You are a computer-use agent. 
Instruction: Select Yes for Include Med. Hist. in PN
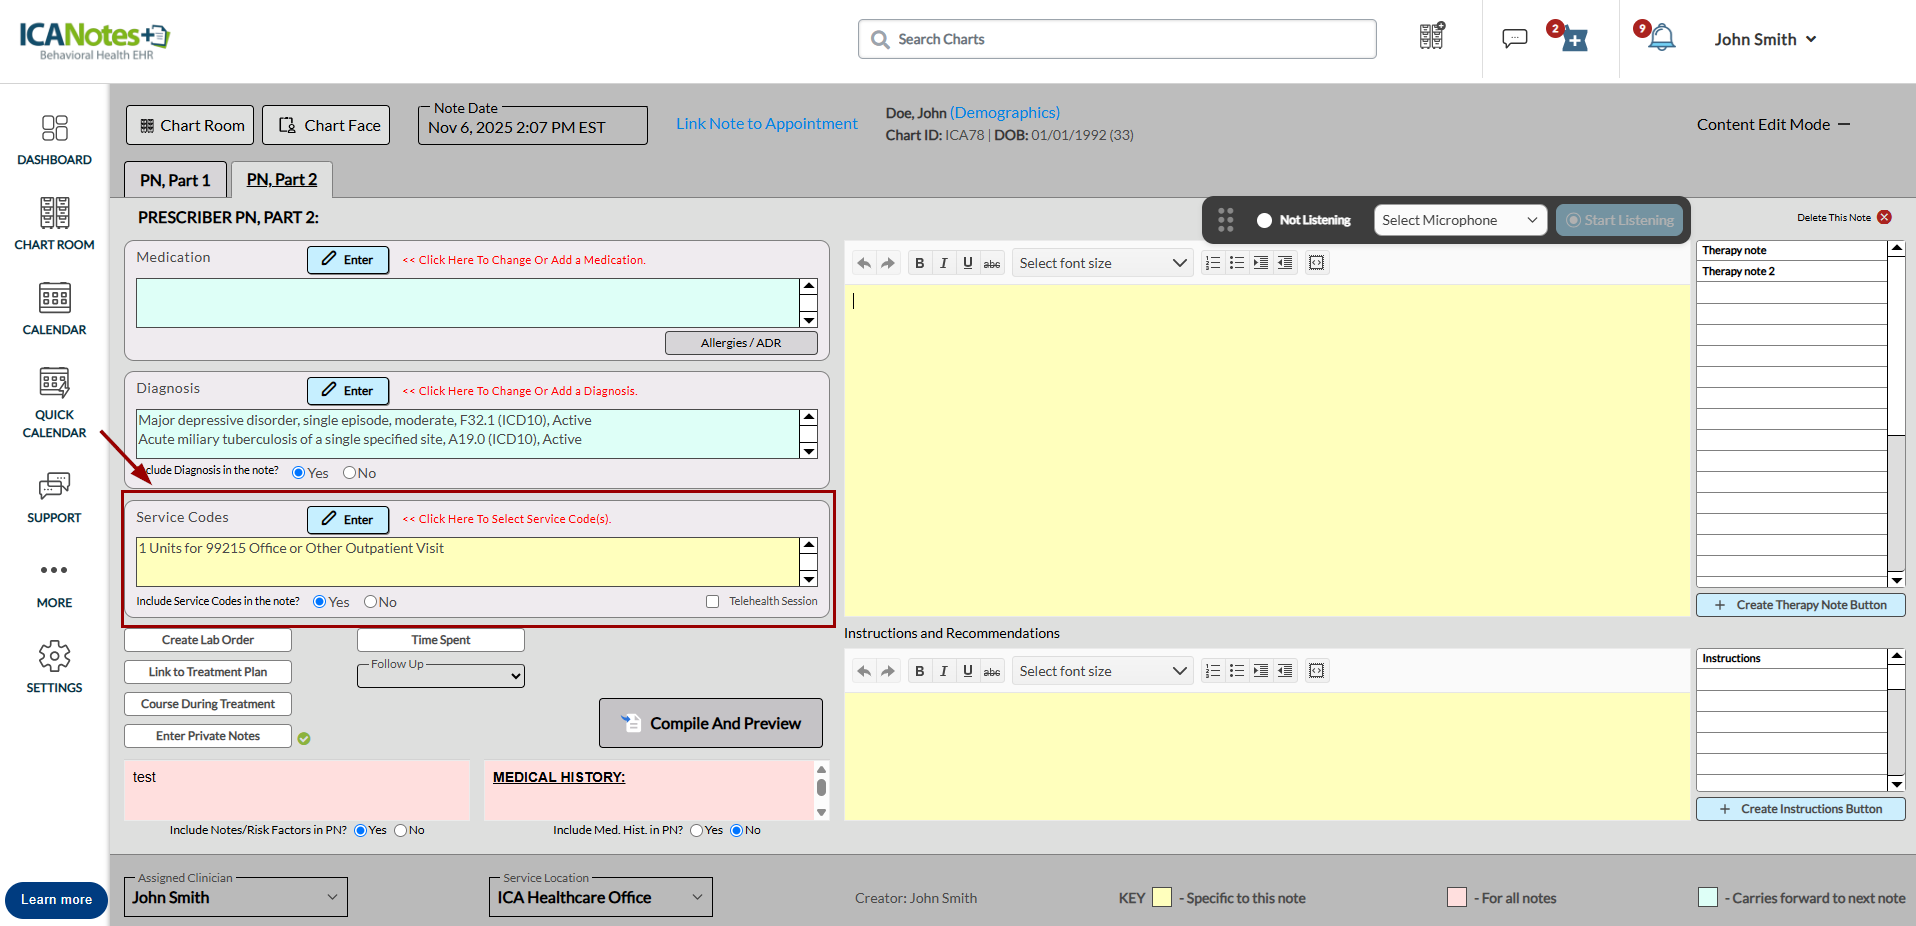tap(696, 830)
